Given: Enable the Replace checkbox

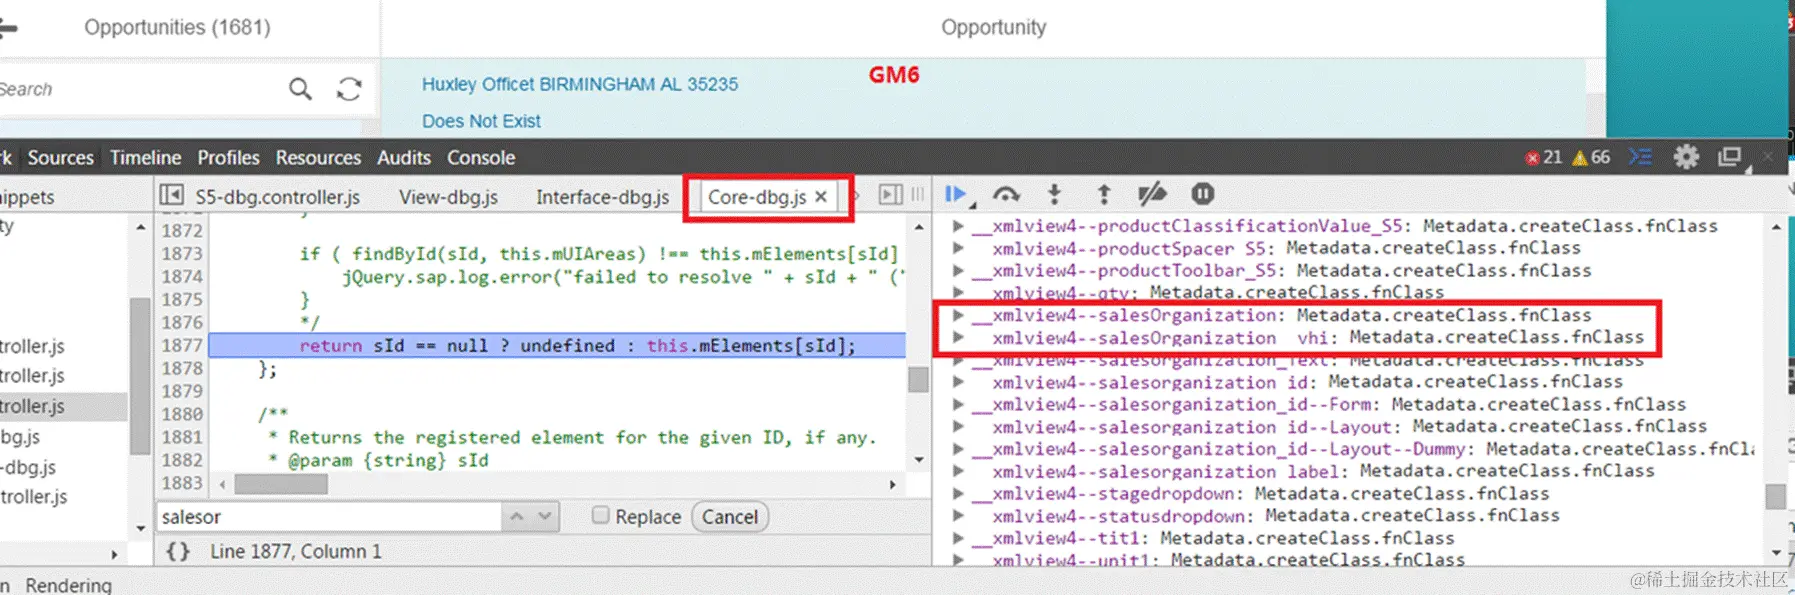Looking at the screenshot, I should tap(600, 515).
